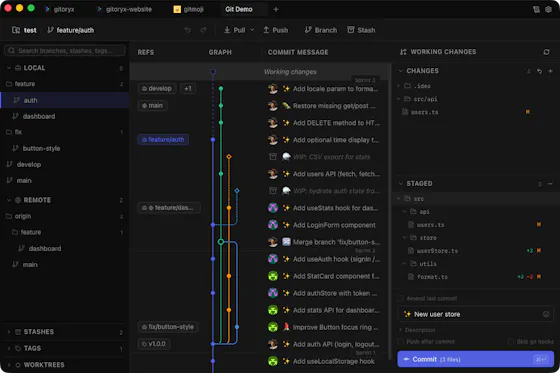Click the magnifier icon in the branch search box
The height and width of the screenshot is (373, 560).
[11, 51]
